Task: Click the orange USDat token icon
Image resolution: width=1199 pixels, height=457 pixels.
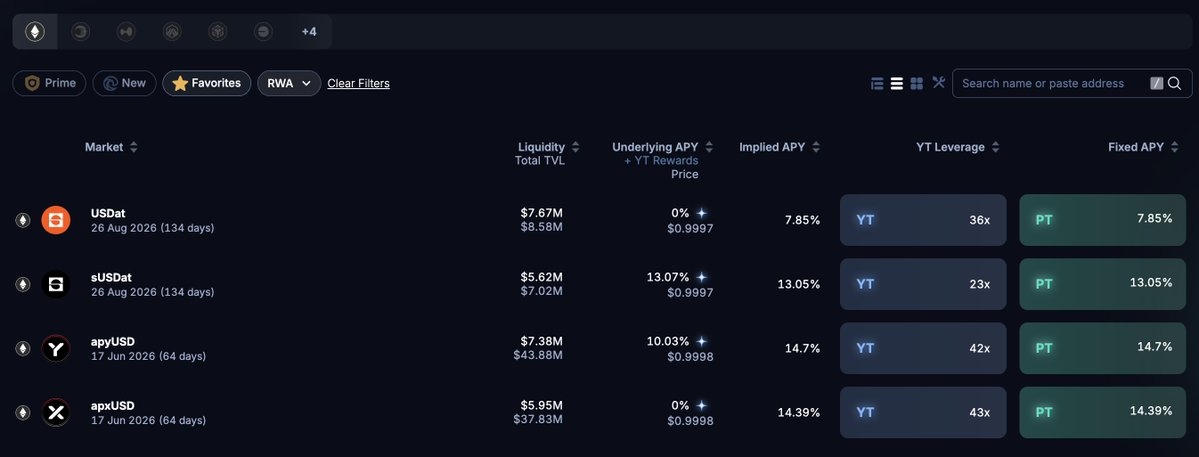Action: tap(56, 220)
